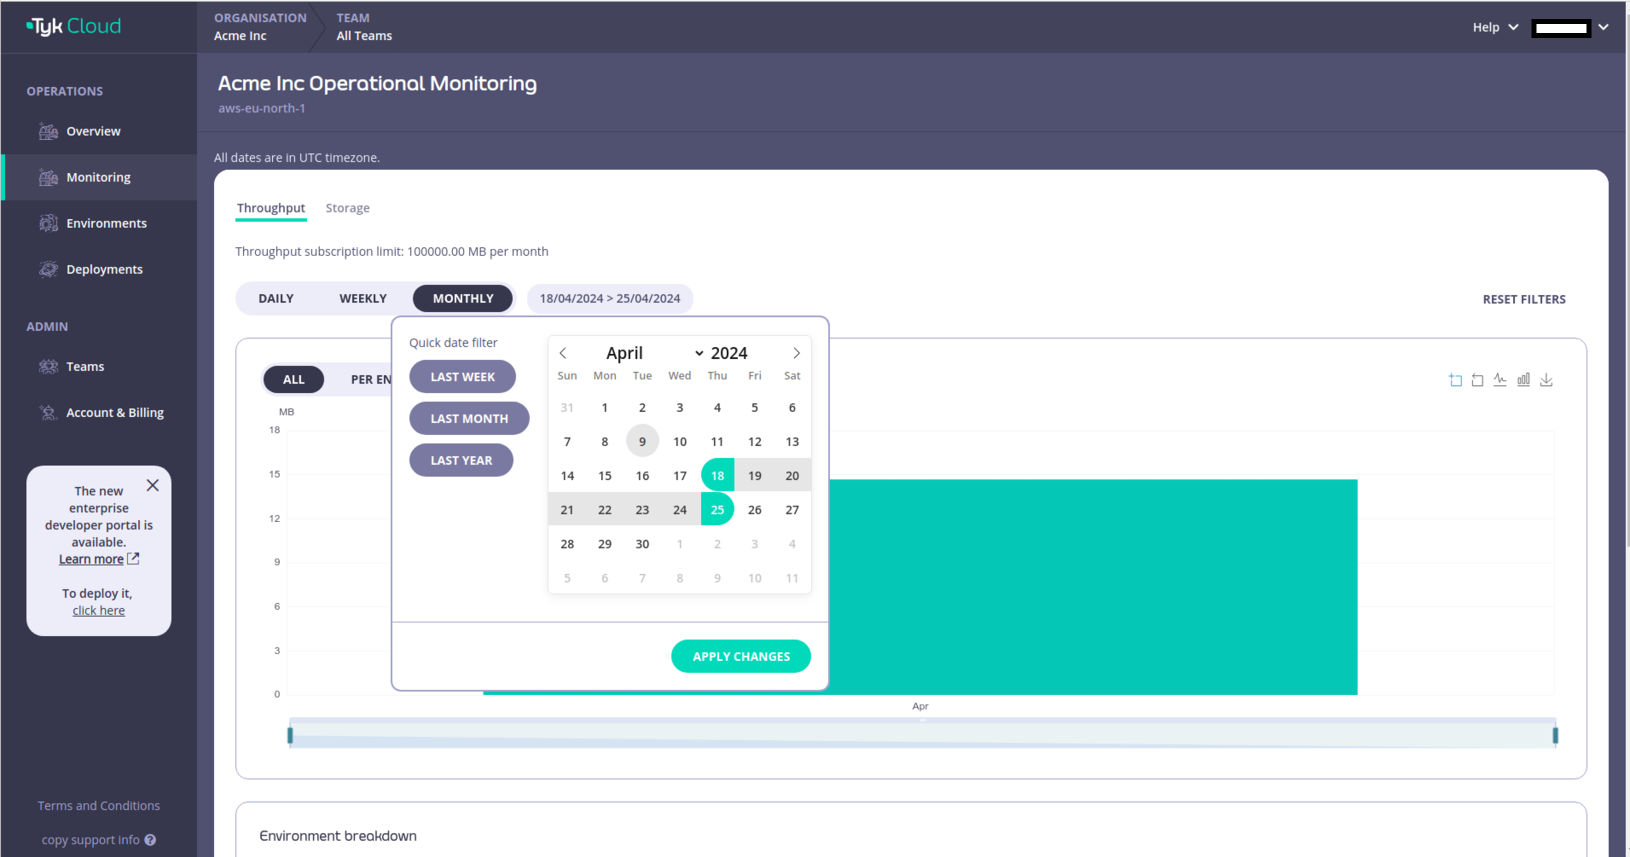Click the copy support info help icon

point(150,840)
